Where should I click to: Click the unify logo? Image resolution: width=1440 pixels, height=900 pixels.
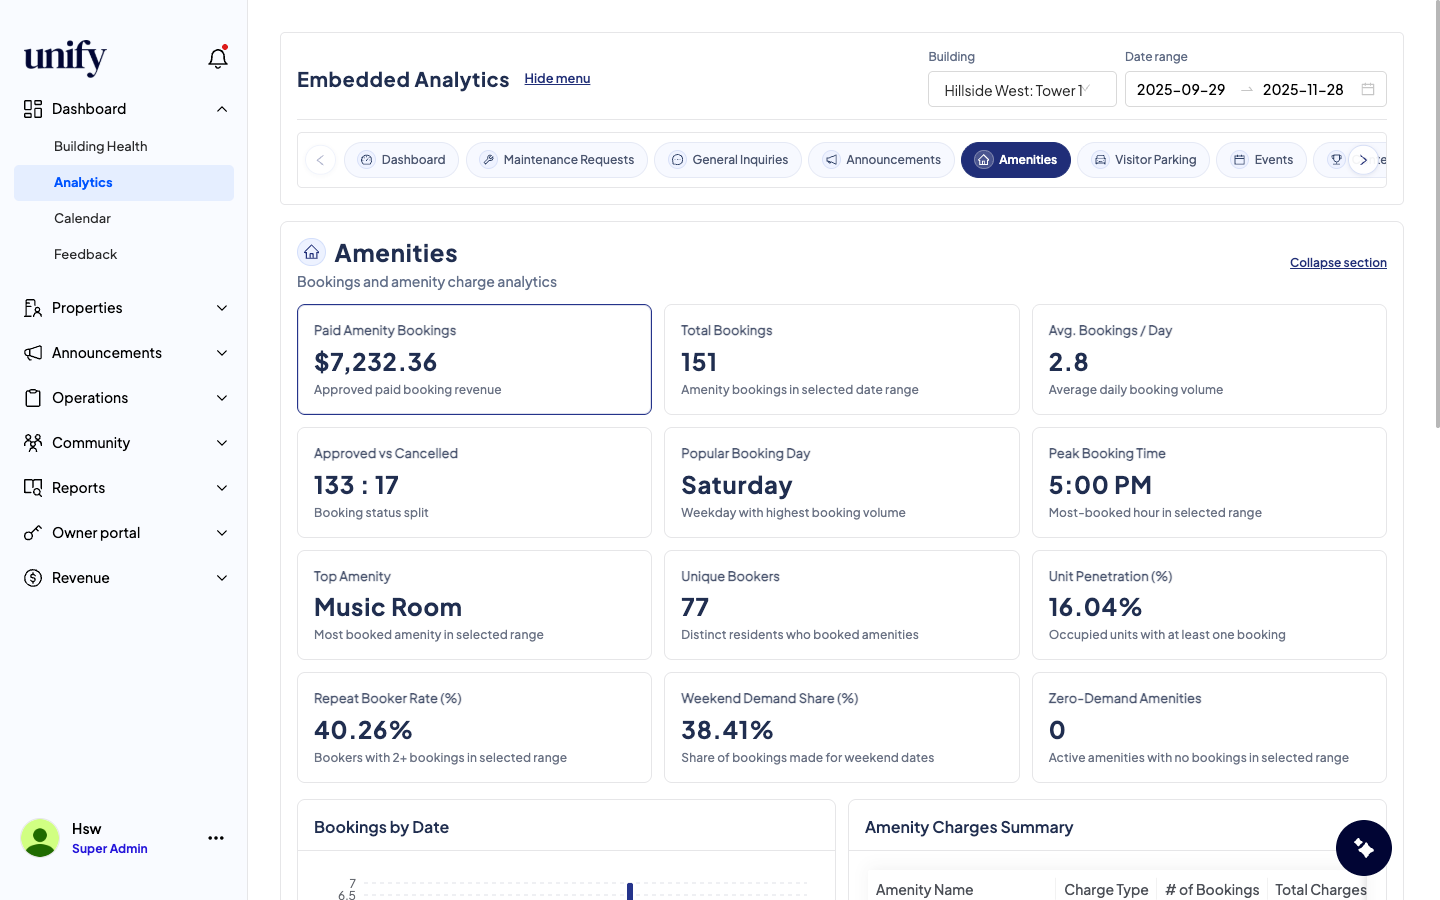(65, 57)
